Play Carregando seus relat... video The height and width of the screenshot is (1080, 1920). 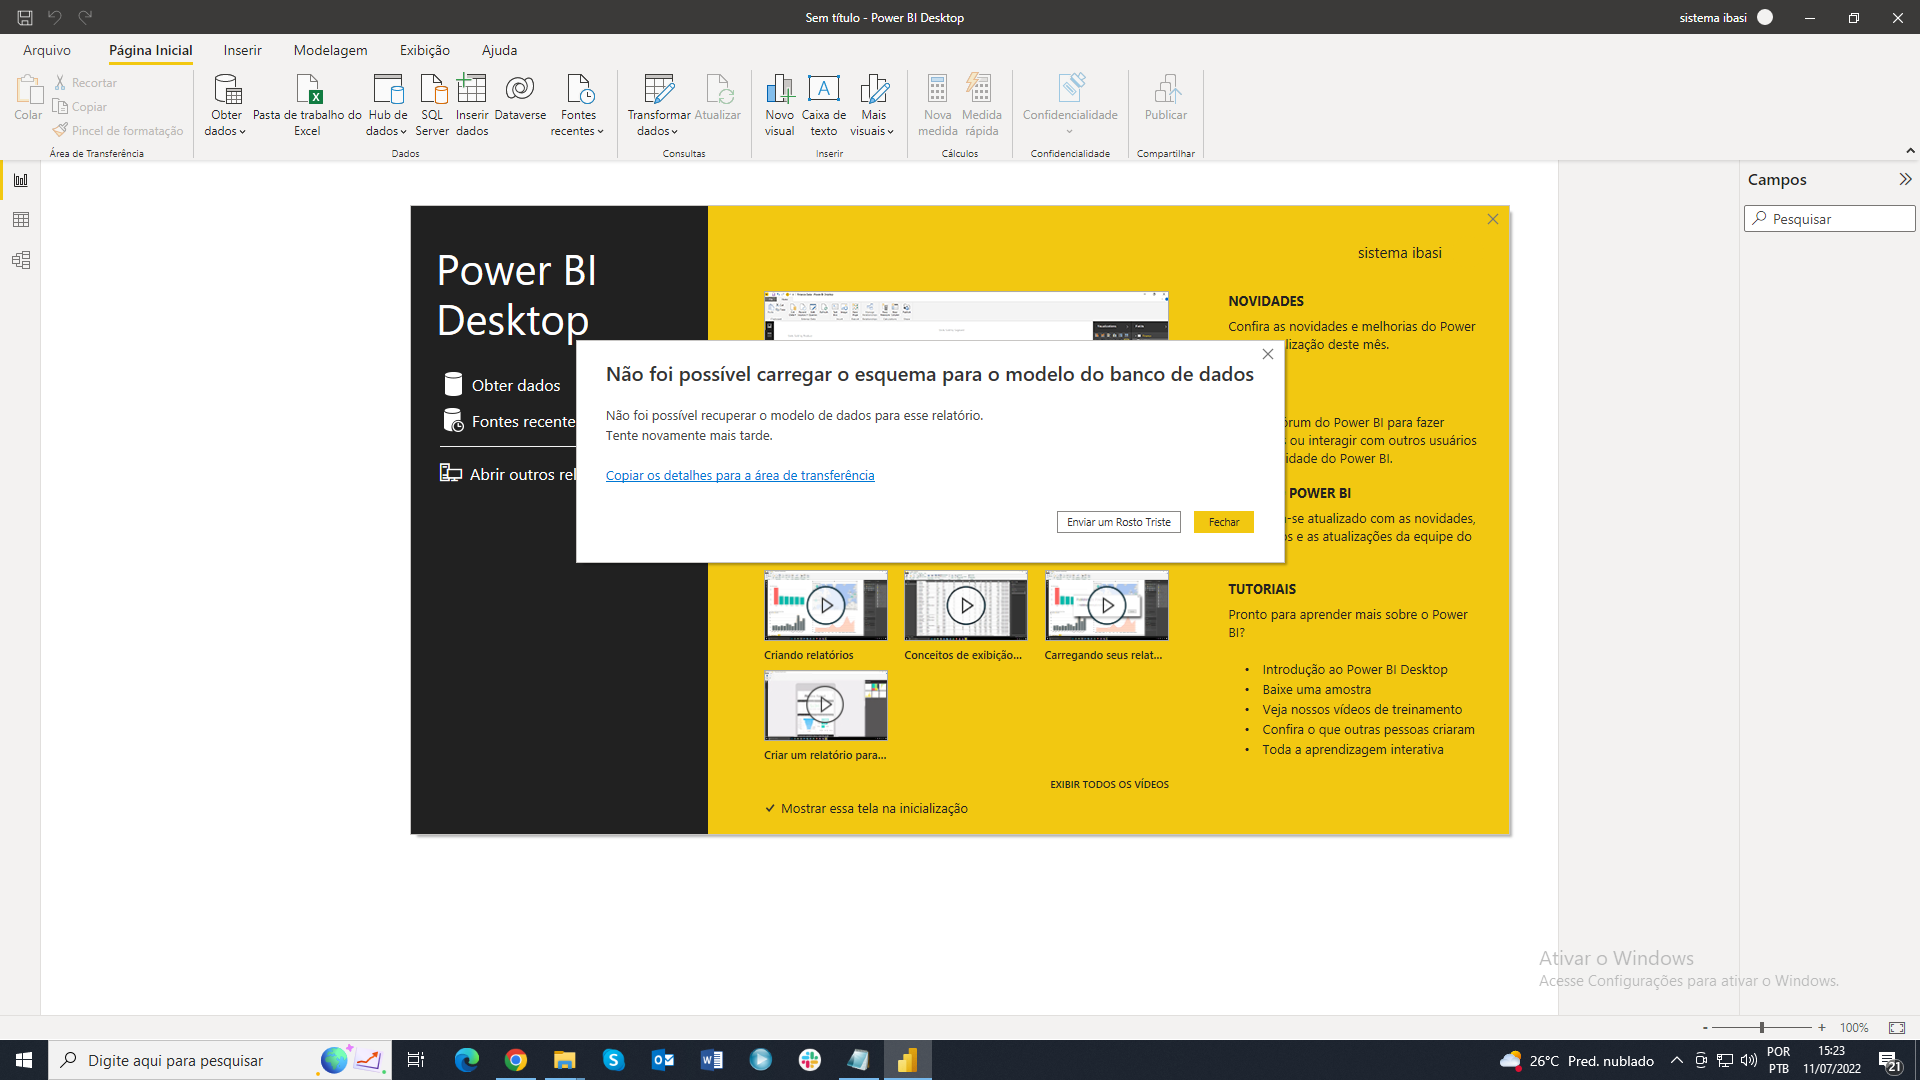(1106, 605)
